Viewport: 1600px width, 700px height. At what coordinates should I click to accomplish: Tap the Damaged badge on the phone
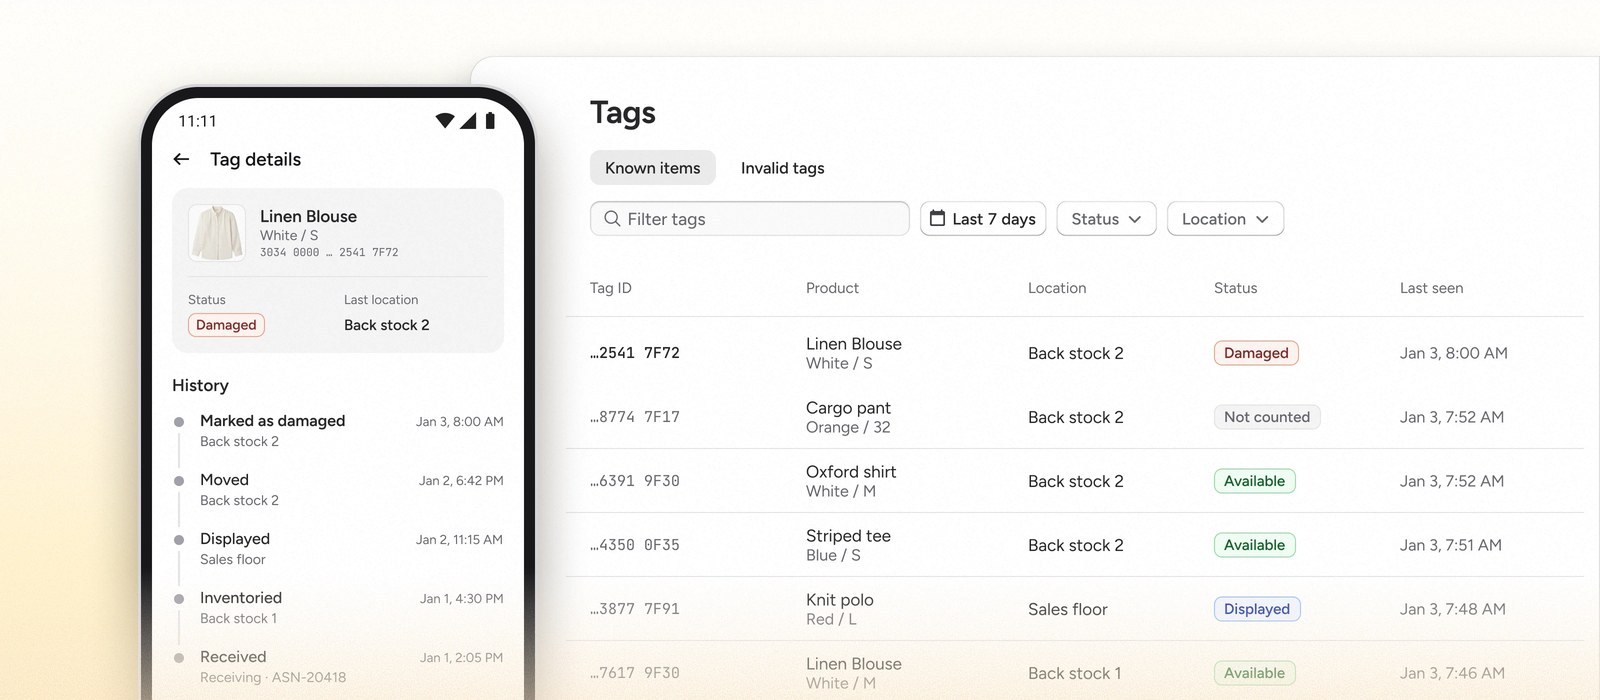click(226, 325)
